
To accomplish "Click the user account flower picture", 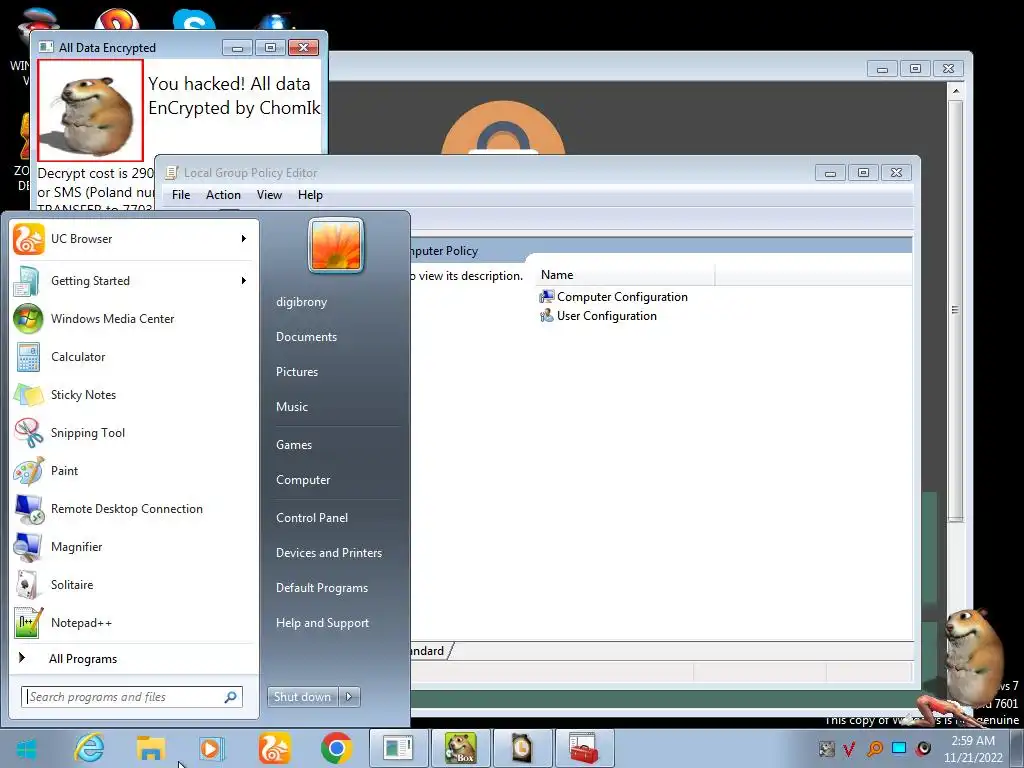I will tap(336, 246).
